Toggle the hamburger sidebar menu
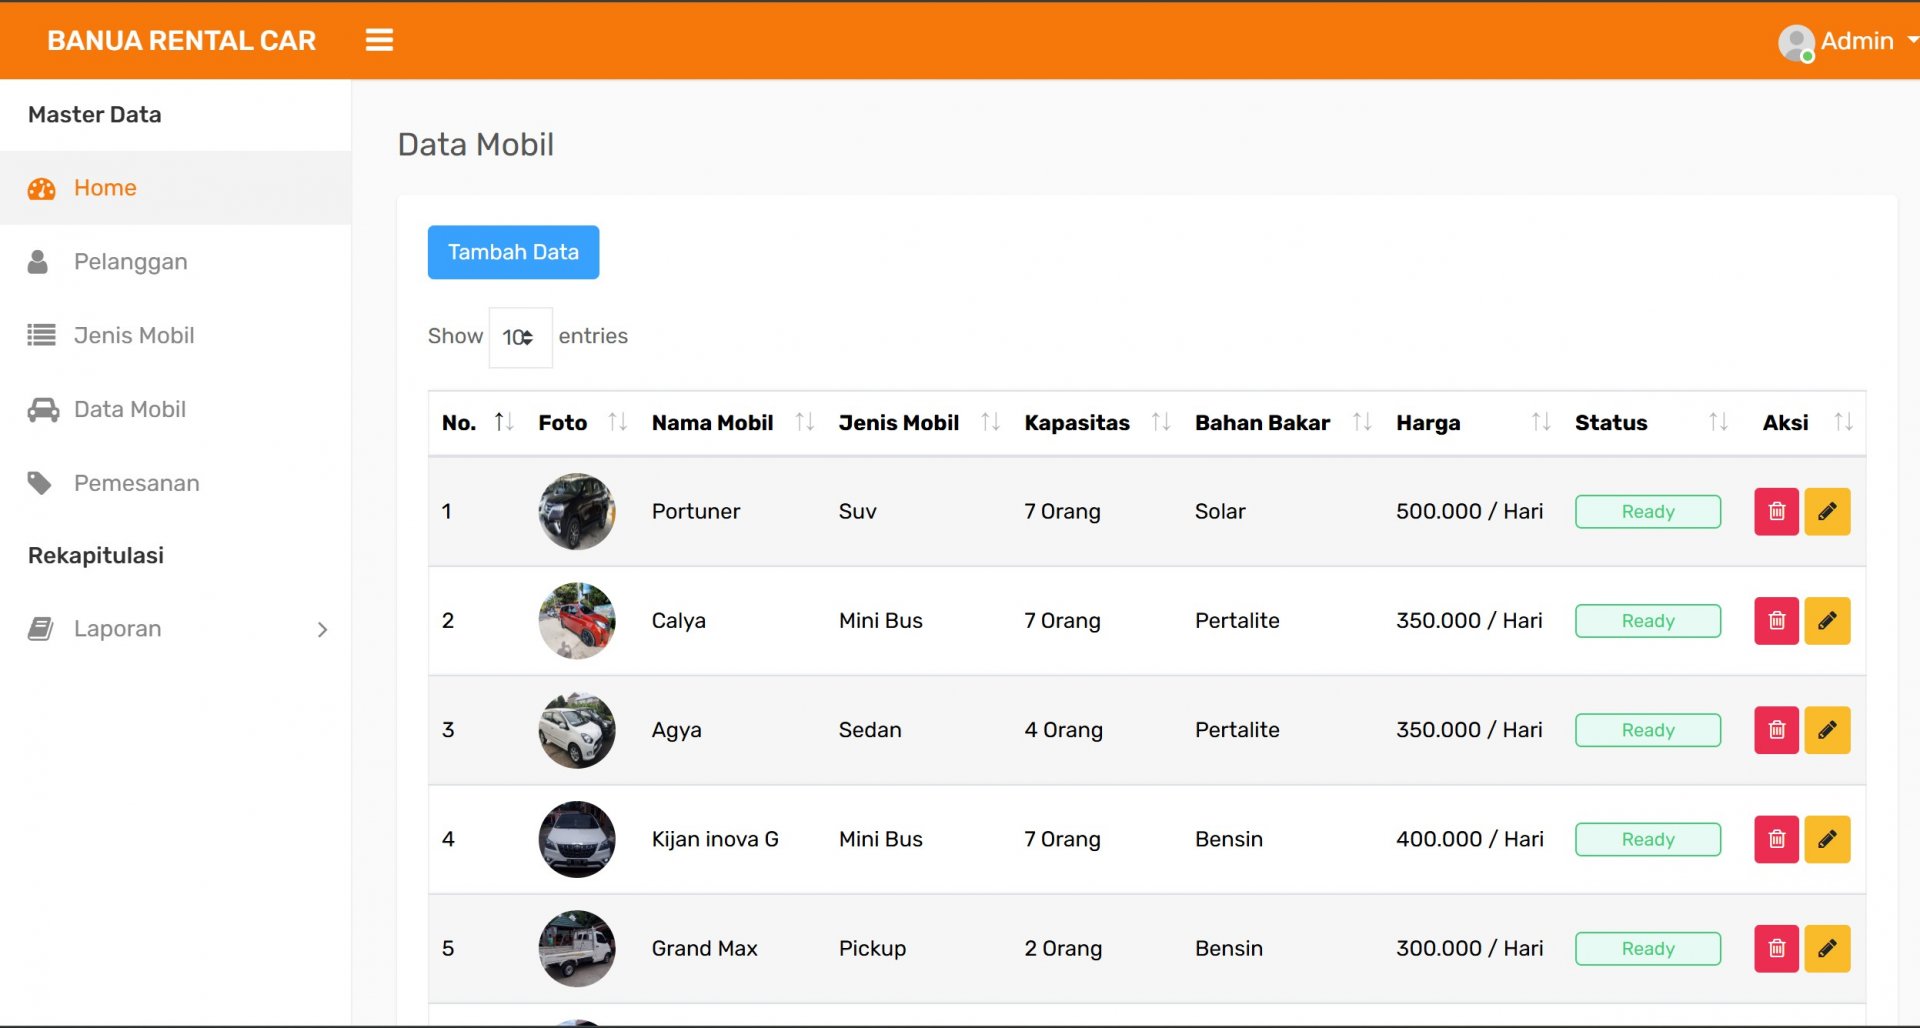The image size is (1920, 1028). pyautogui.click(x=379, y=40)
